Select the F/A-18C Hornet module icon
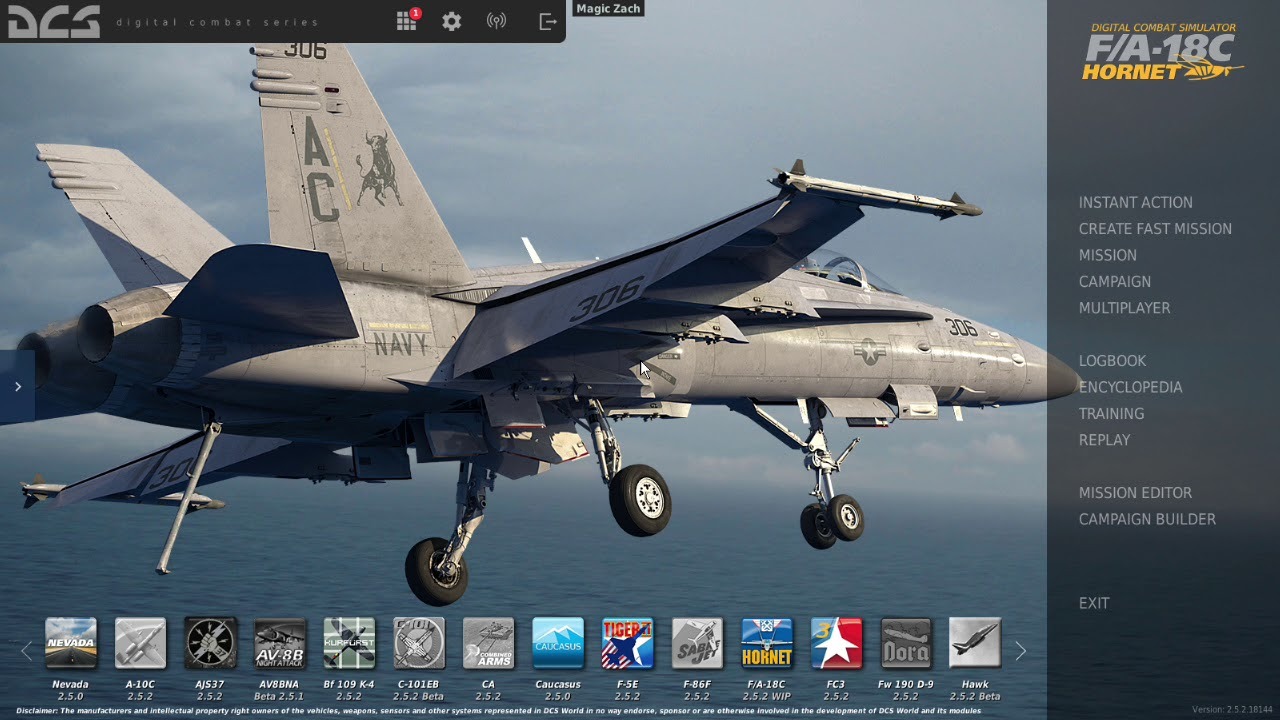1280x720 pixels. pos(767,643)
